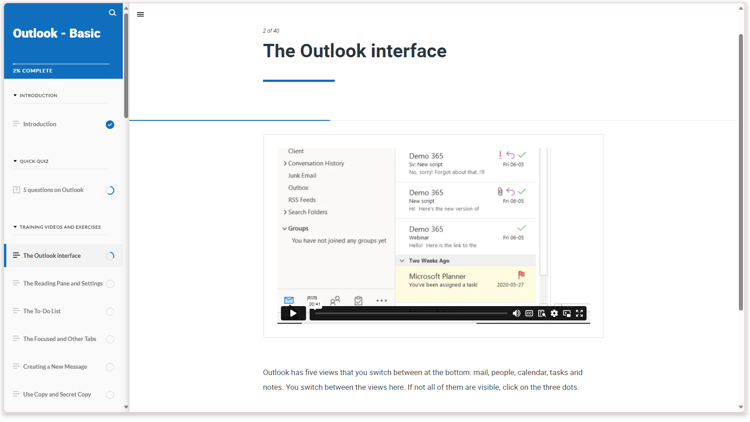Viewport: 750px width, 422px height.
Task: Open video settings gear
Action: [554, 314]
